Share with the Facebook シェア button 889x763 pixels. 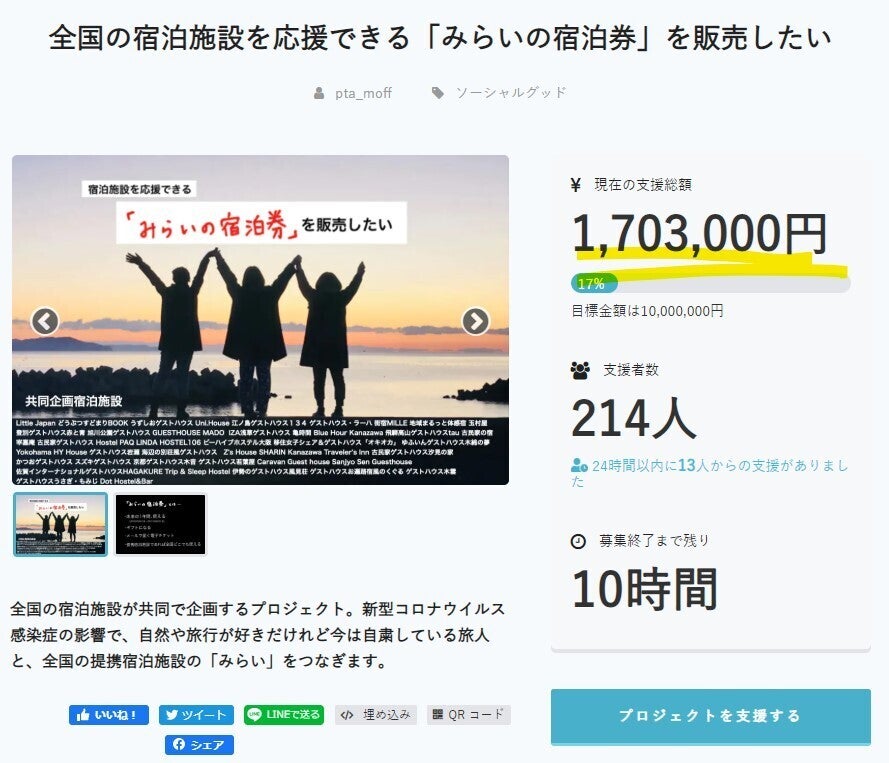[199, 745]
